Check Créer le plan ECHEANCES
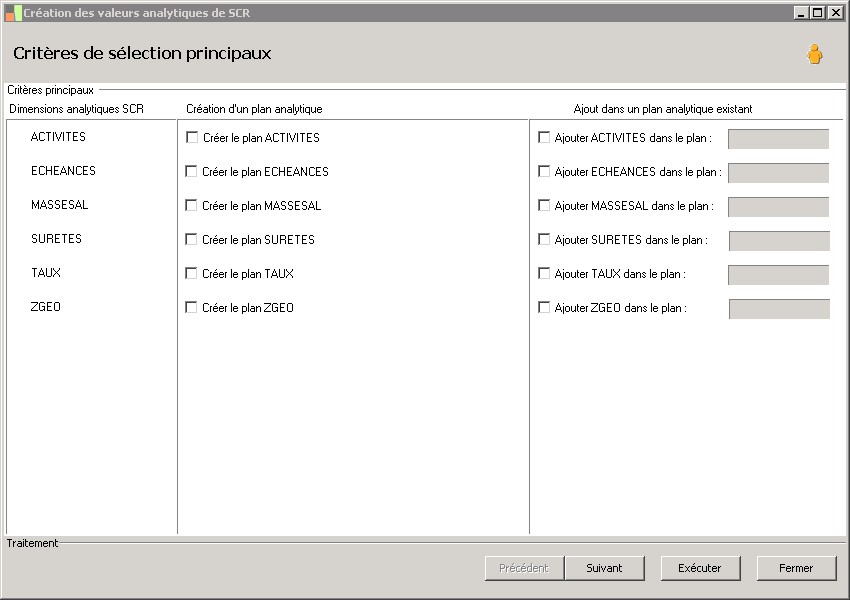850x600 pixels. point(192,172)
